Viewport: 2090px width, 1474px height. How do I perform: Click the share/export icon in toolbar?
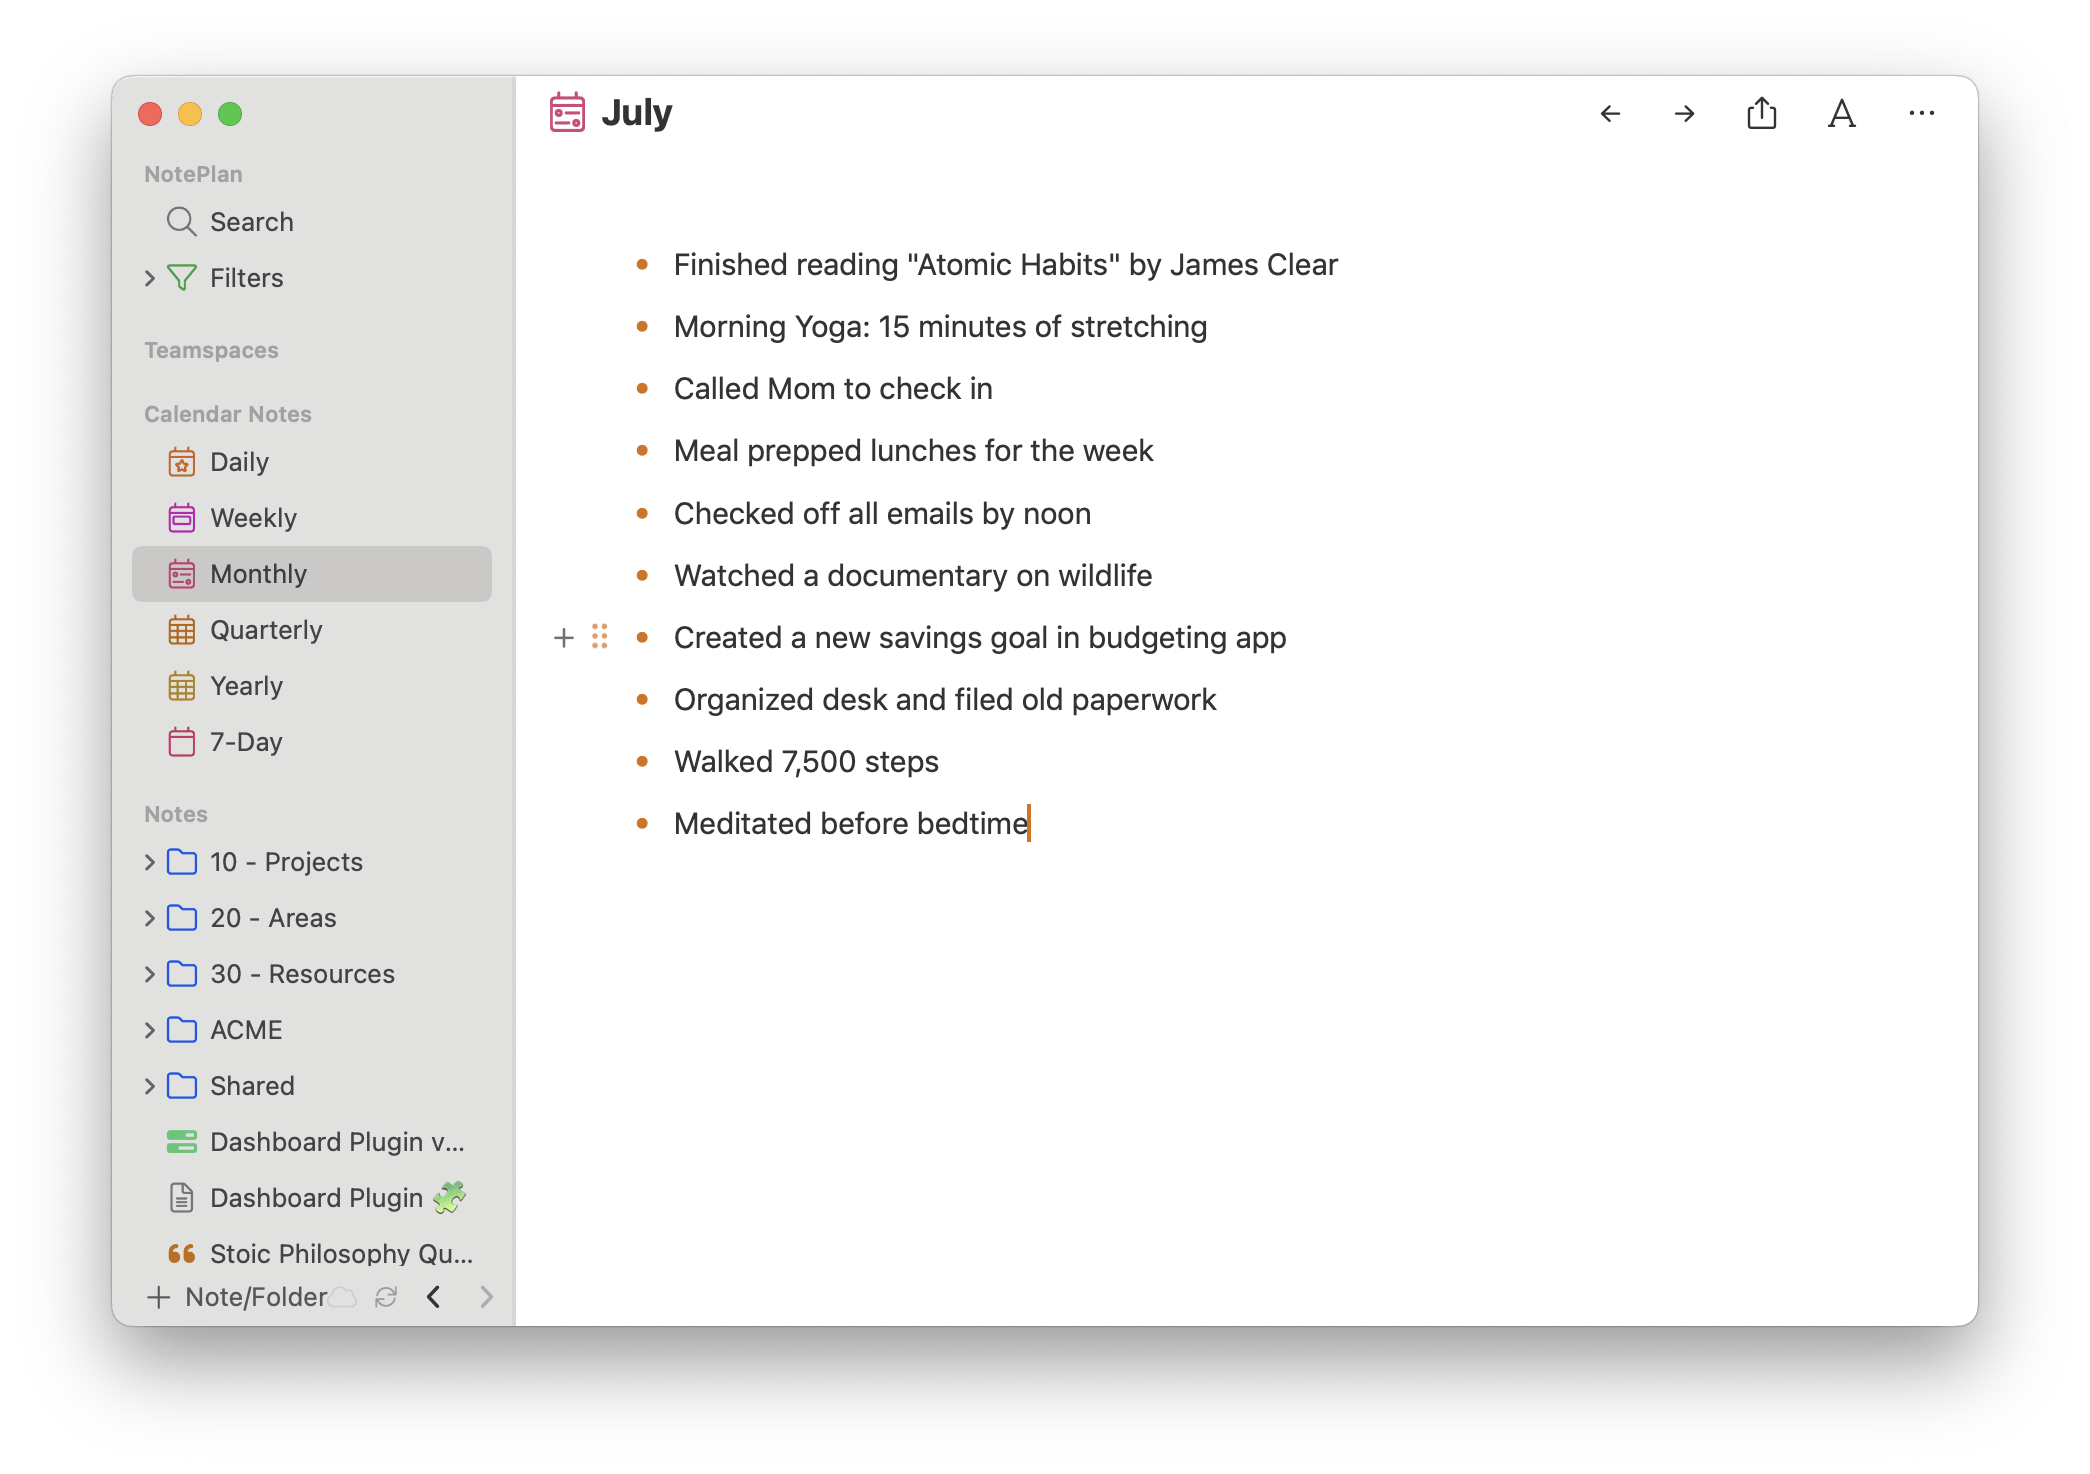[x=1761, y=114]
